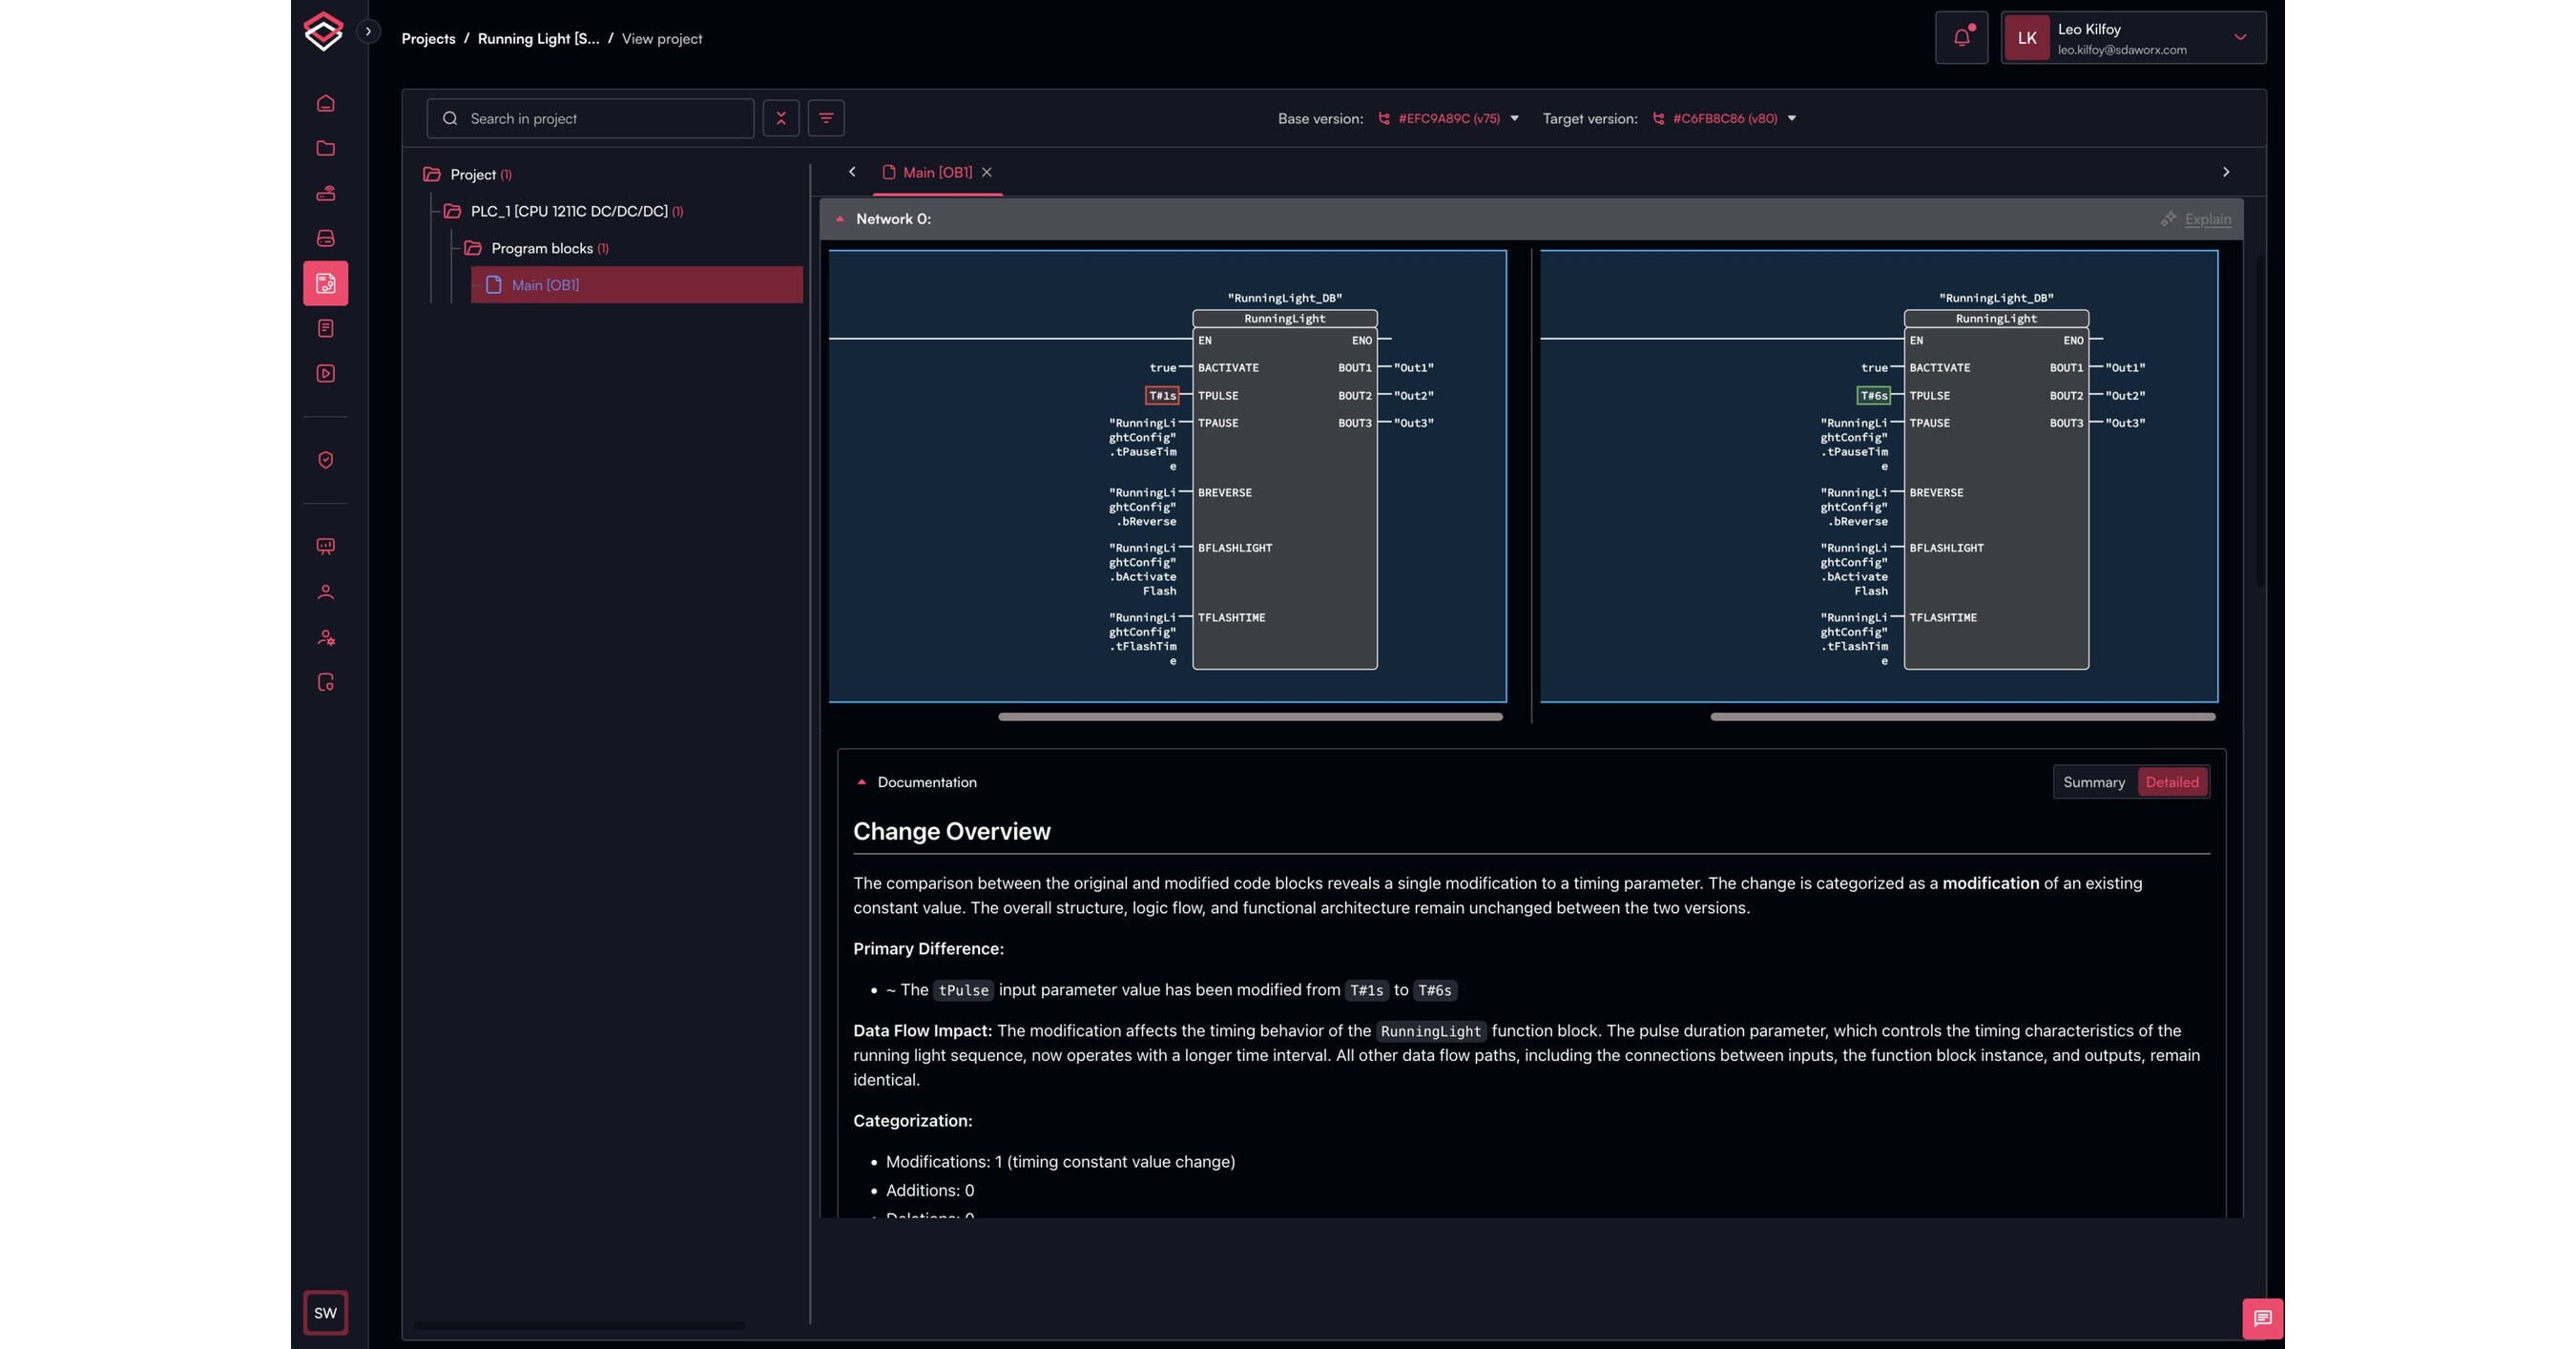This screenshot has width=2576, height=1349.
Task: Open the PLC devices panel
Action: coord(325,193)
